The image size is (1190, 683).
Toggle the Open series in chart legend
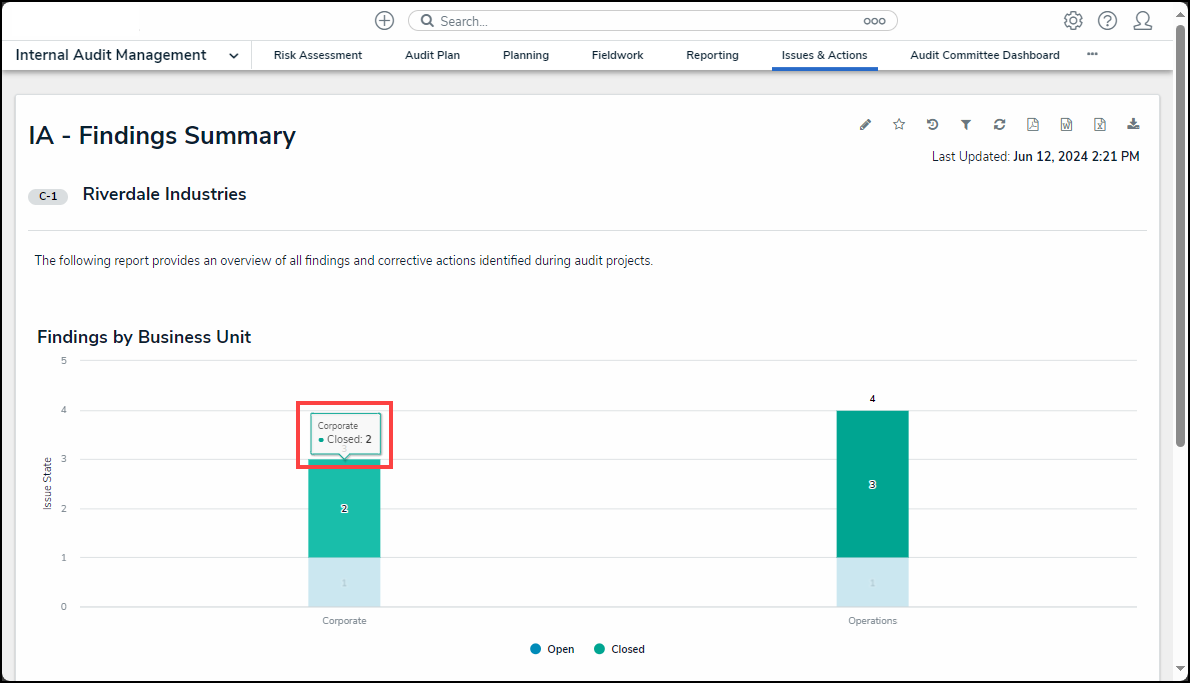(553, 649)
